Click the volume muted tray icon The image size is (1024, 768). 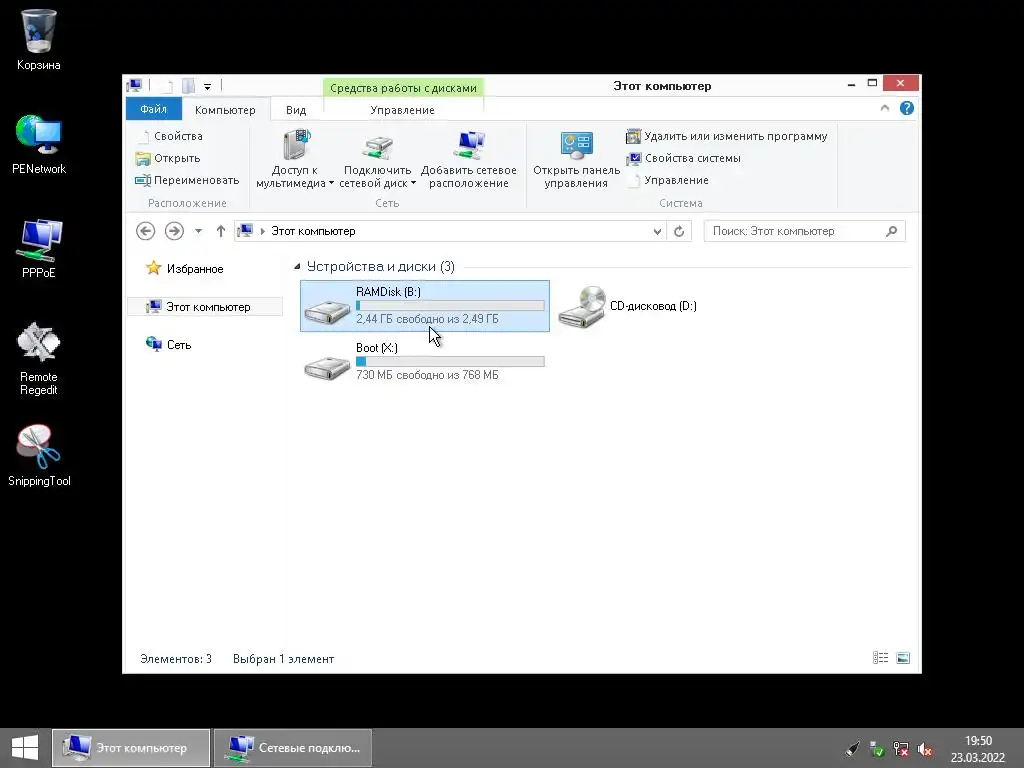[925, 750]
